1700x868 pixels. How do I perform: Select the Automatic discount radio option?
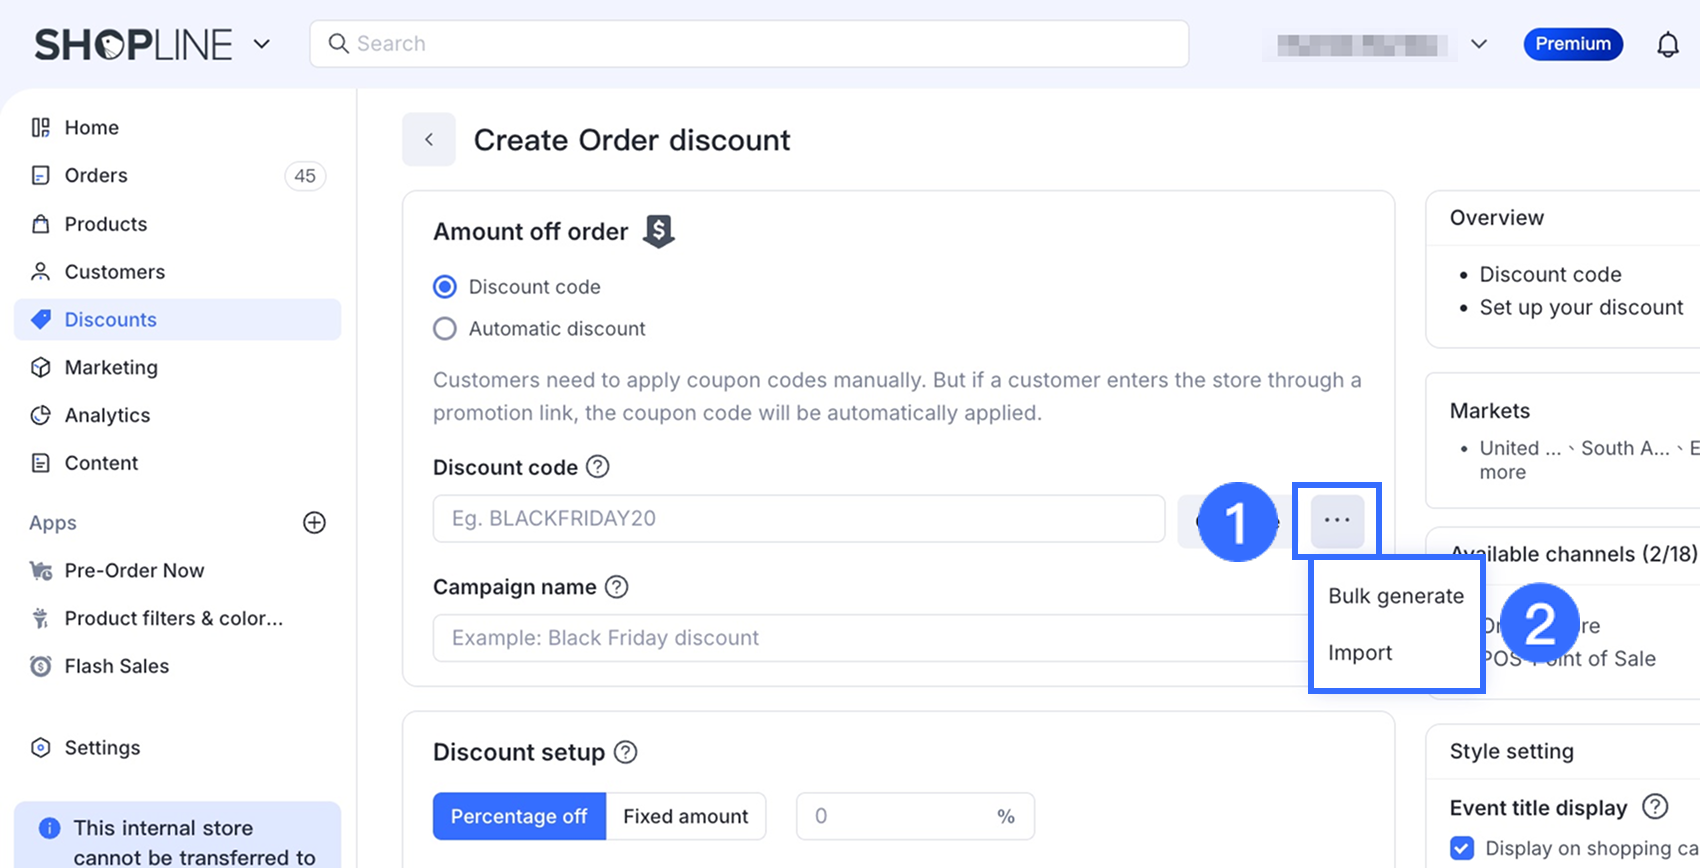point(445,329)
